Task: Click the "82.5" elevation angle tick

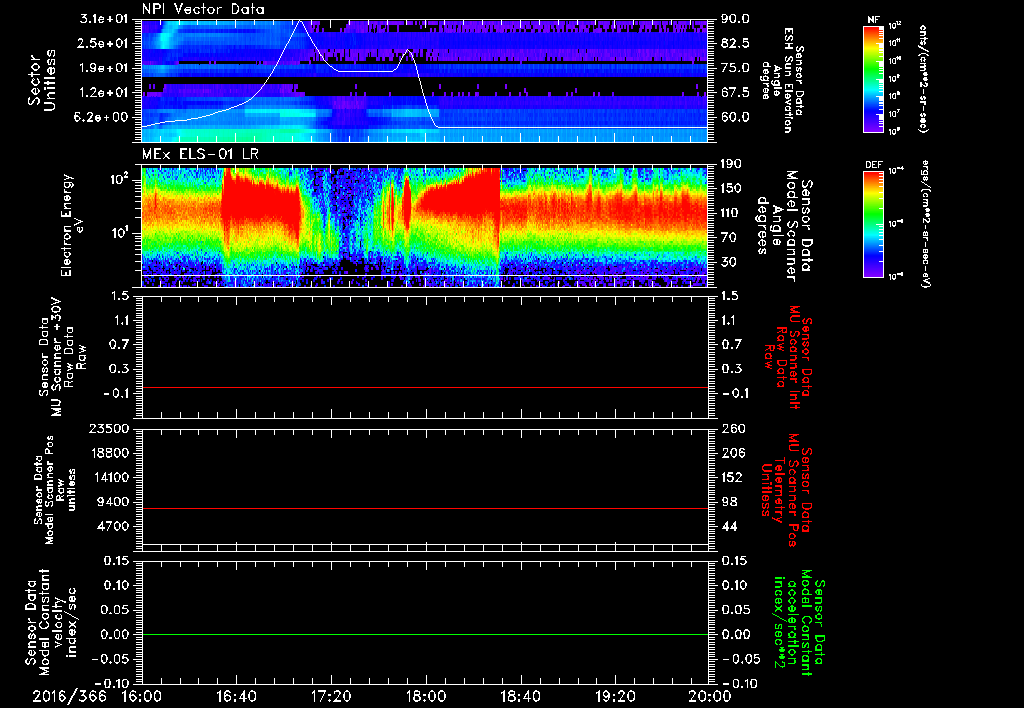Action: 735,43
